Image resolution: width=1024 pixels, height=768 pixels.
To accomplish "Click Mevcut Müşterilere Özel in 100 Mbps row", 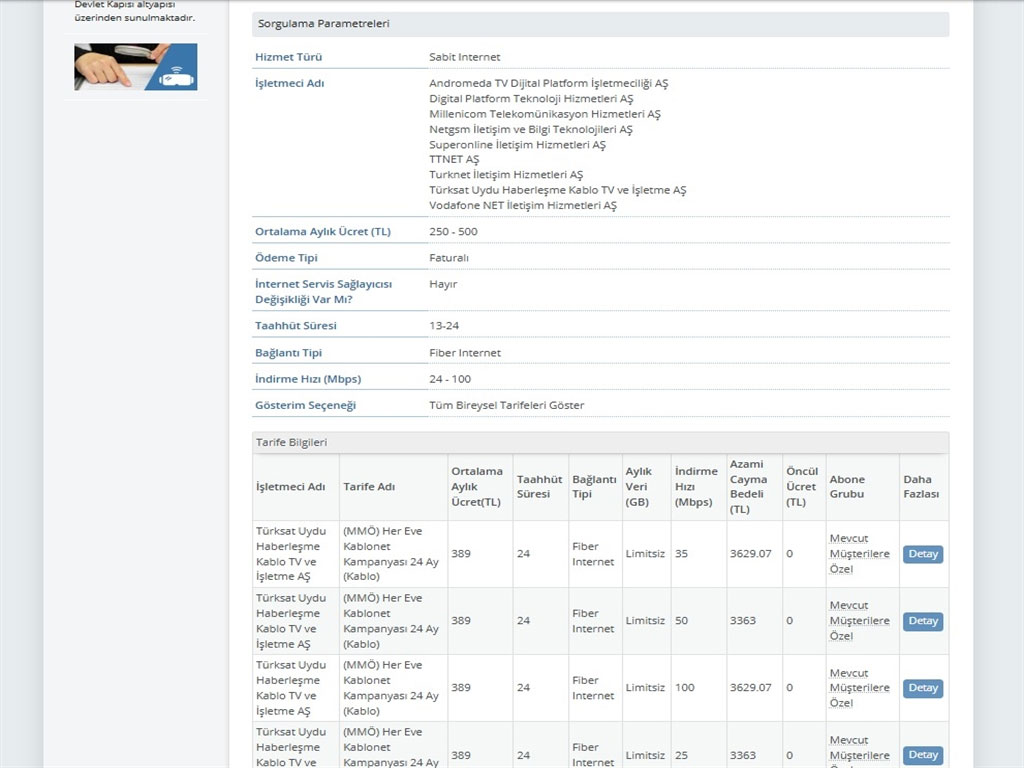I will click(x=859, y=688).
